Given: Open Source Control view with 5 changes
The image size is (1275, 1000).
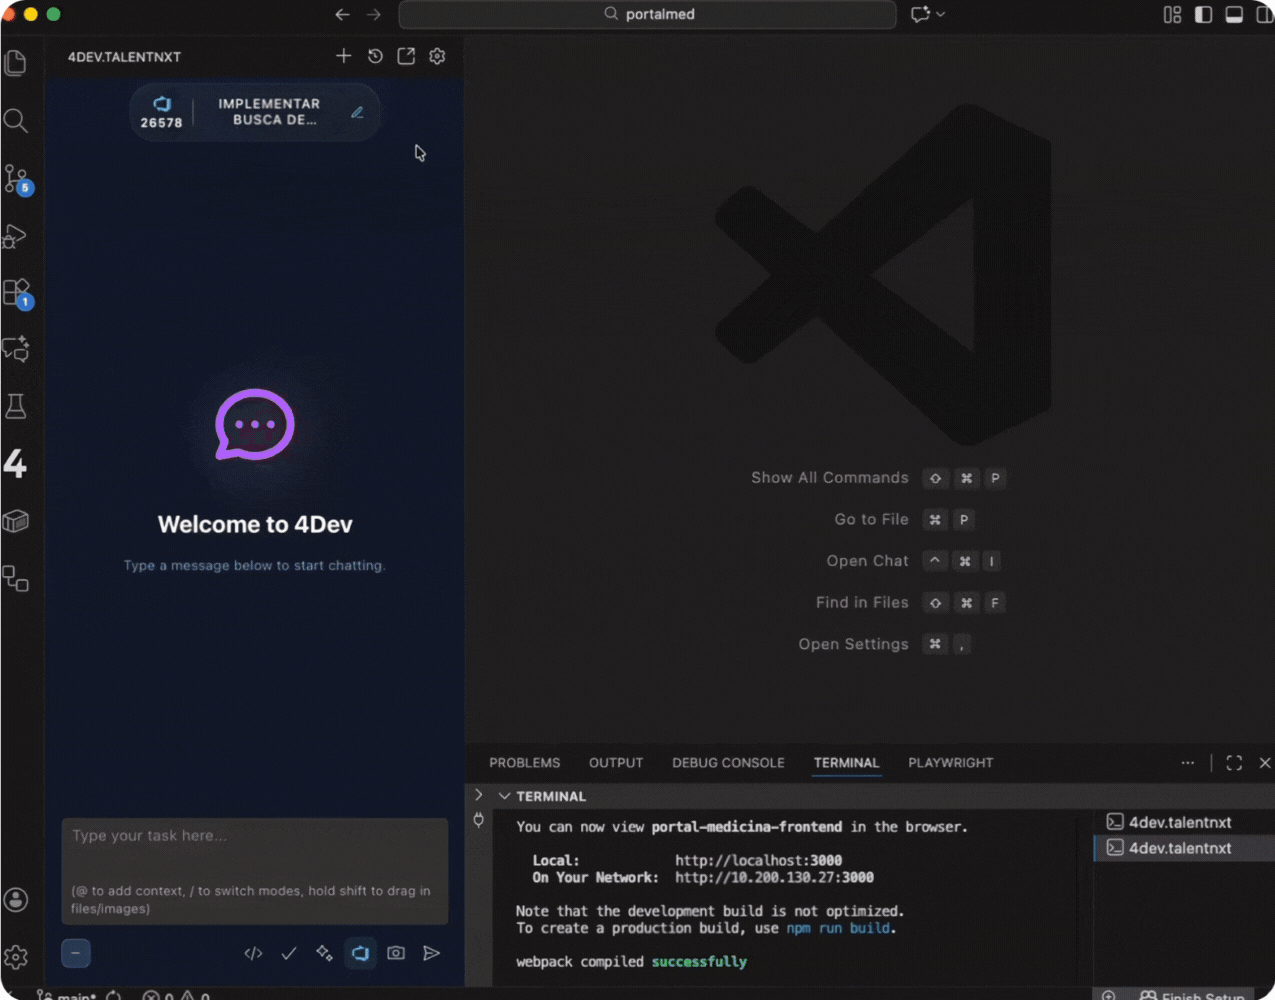Looking at the screenshot, I should [16, 179].
